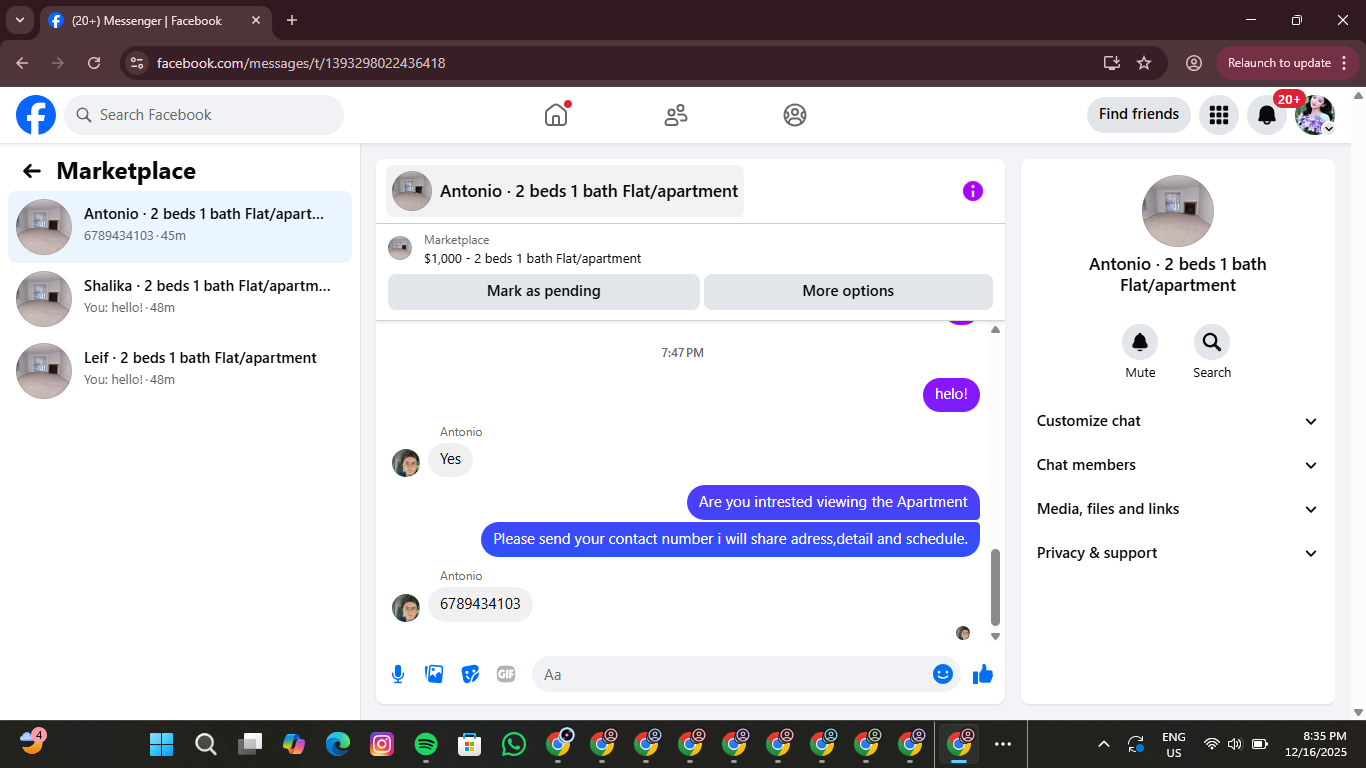This screenshot has height=768, width=1366.
Task: Open the Facebook home feed icon
Action: tap(556, 115)
